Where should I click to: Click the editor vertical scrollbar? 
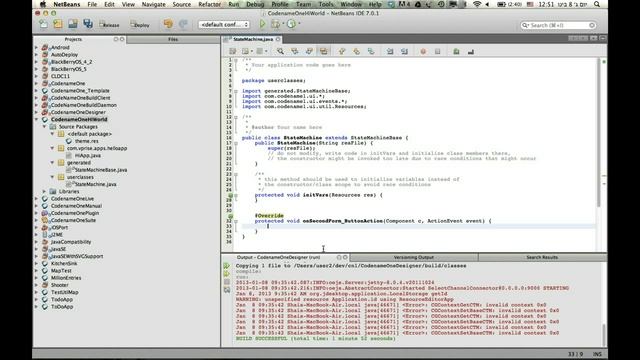pos(598,132)
